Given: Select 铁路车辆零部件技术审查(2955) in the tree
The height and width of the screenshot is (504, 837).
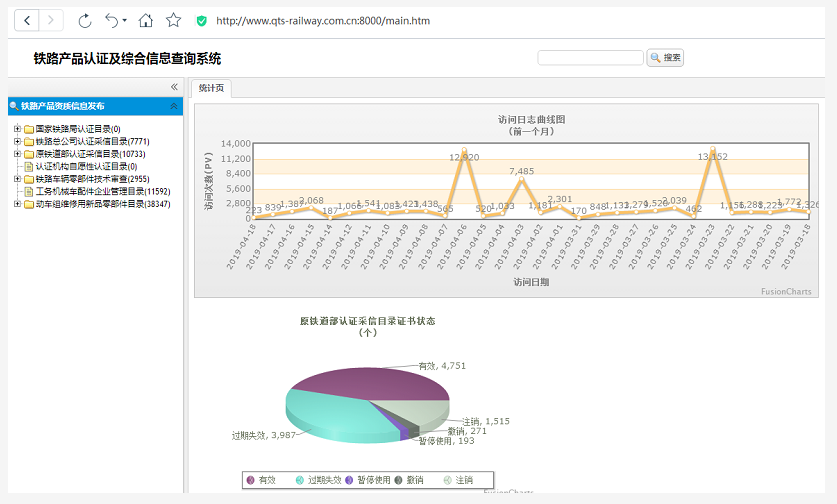Looking at the screenshot, I should 92,179.
